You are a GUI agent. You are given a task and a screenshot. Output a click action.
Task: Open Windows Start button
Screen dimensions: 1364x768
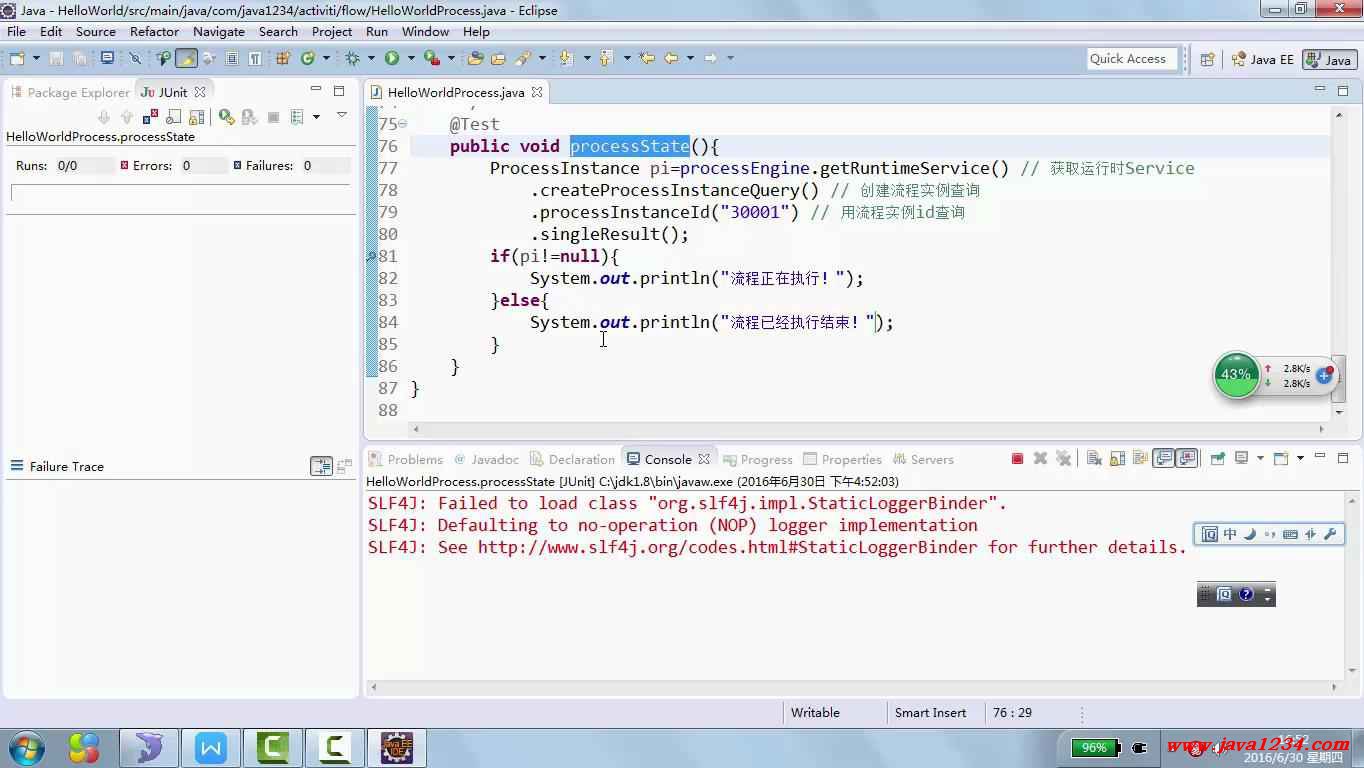tap(27, 747)
